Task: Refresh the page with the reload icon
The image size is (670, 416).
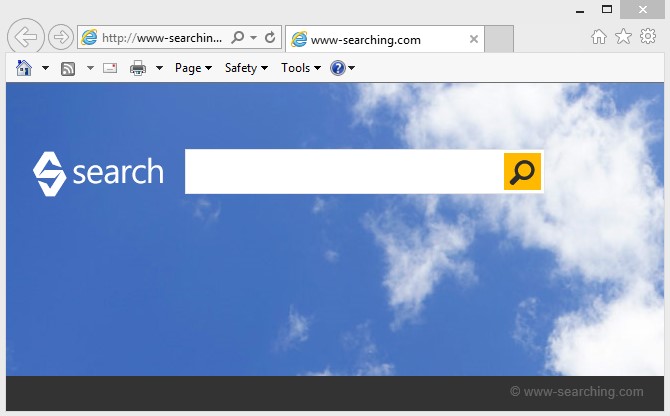Action: click(270, 38)
